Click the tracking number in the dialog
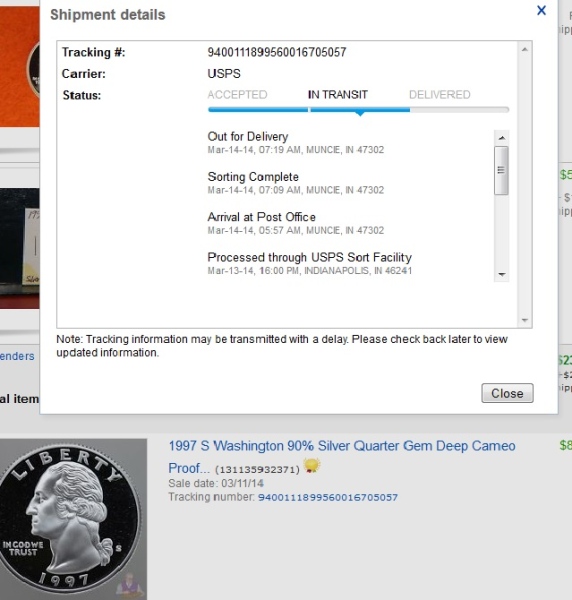572x600 pixels. pos(277,52)
